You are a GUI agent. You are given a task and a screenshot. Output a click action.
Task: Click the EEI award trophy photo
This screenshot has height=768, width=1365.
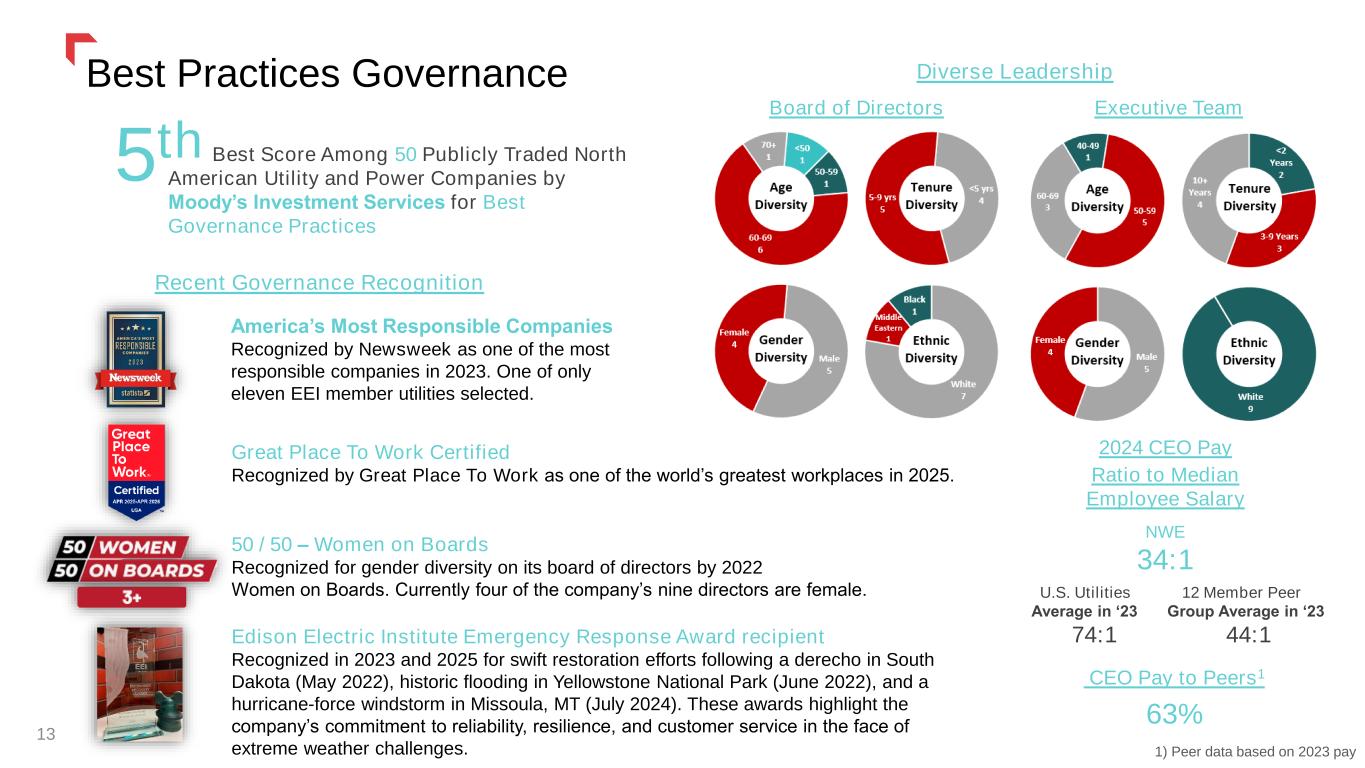[140, 684]
